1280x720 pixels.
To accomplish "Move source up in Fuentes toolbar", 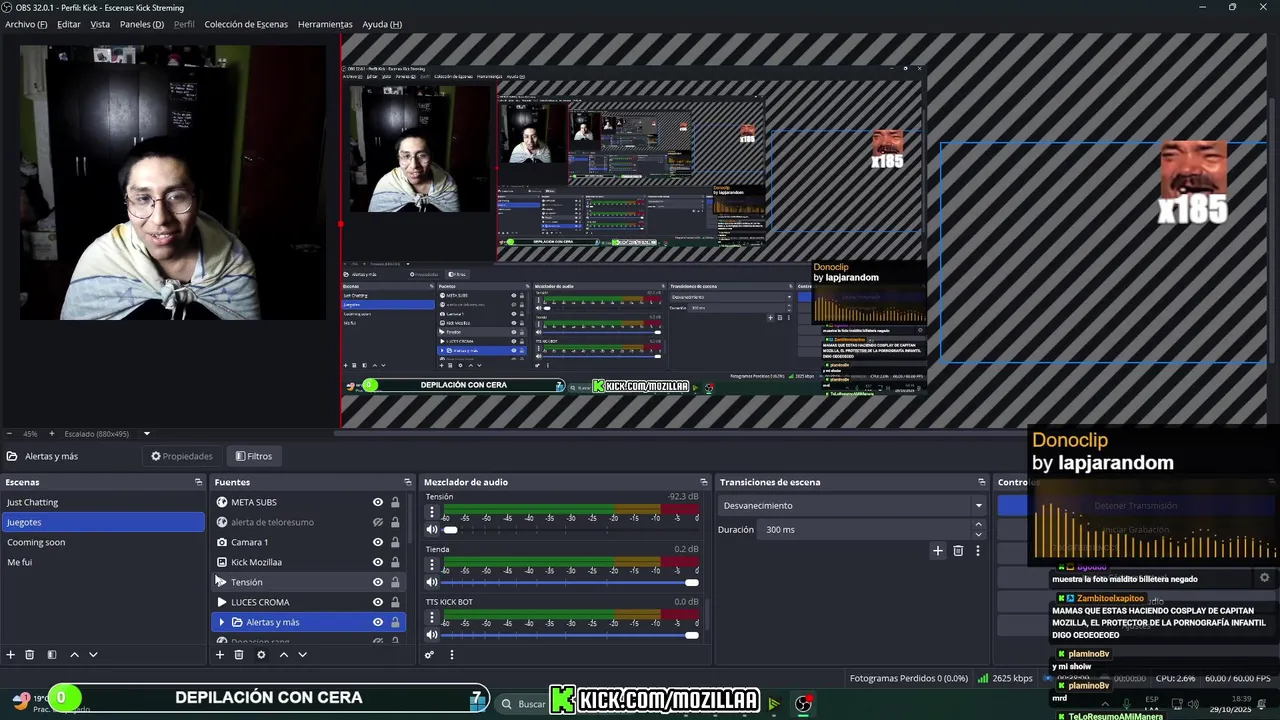I will coord(284,655).
